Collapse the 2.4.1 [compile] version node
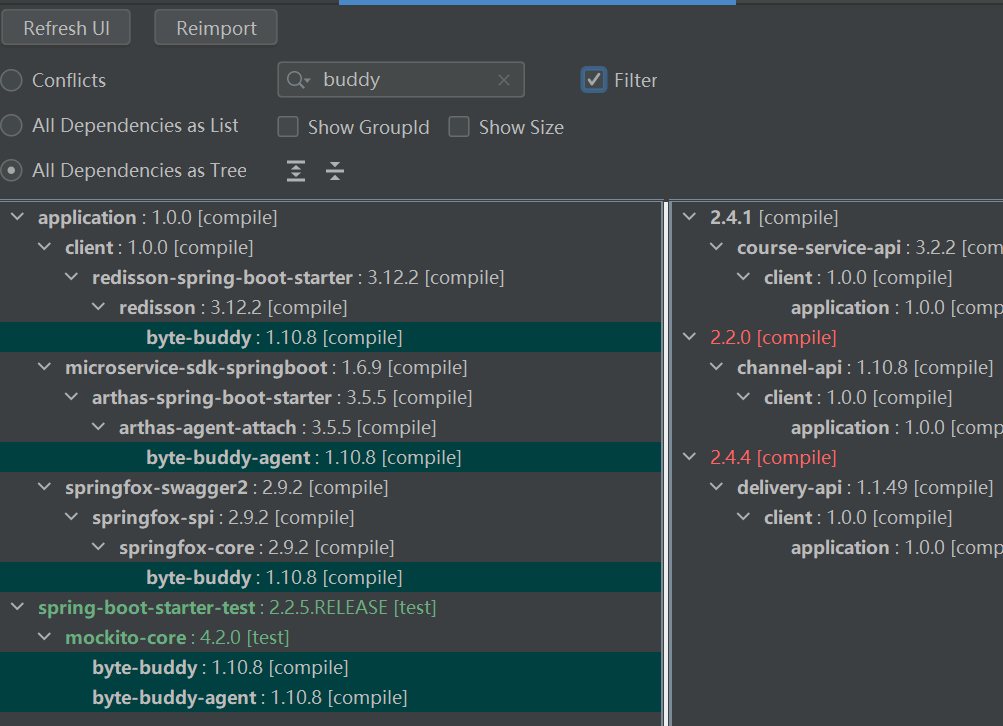Image resolution: width=1003 pixels, height=726 pixels. (x=690, y=217)
